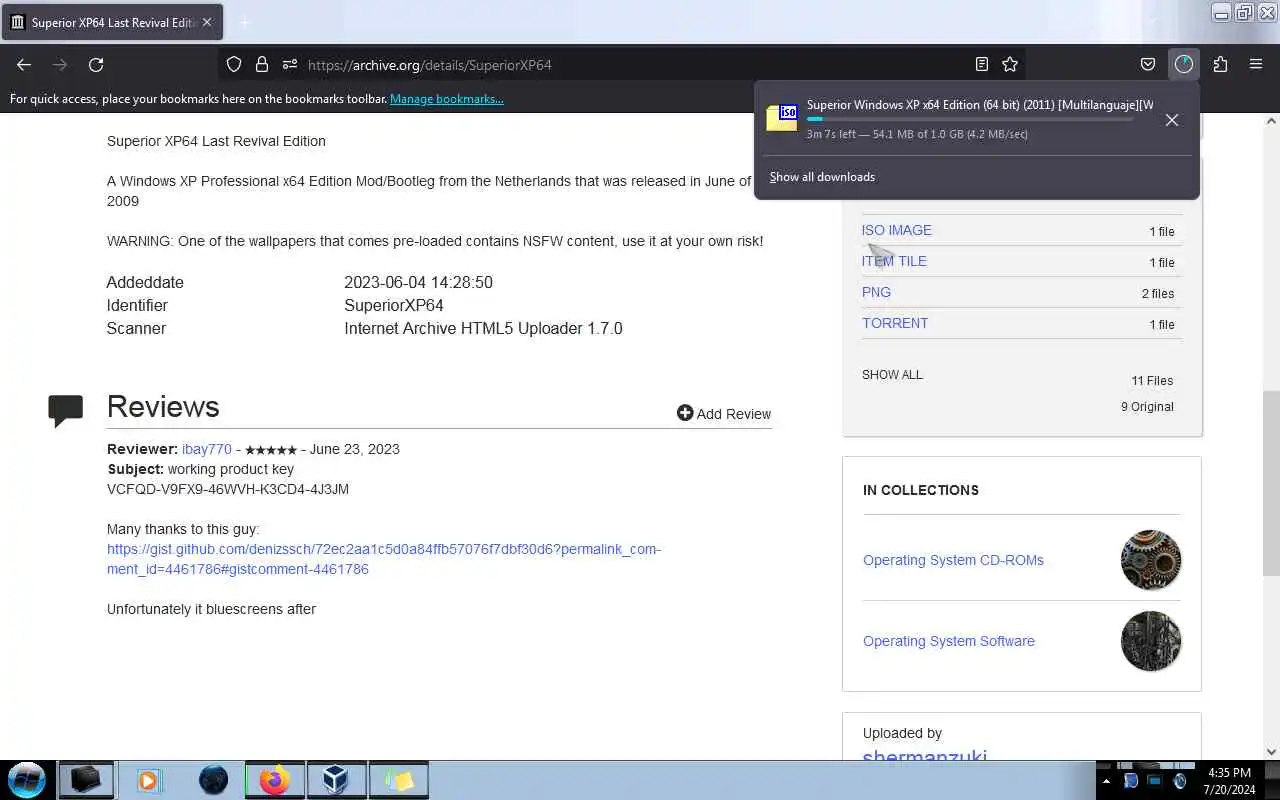1280x800 pixels.
Task: Click SHOW ALL download files
Action: tap(892, 375)
